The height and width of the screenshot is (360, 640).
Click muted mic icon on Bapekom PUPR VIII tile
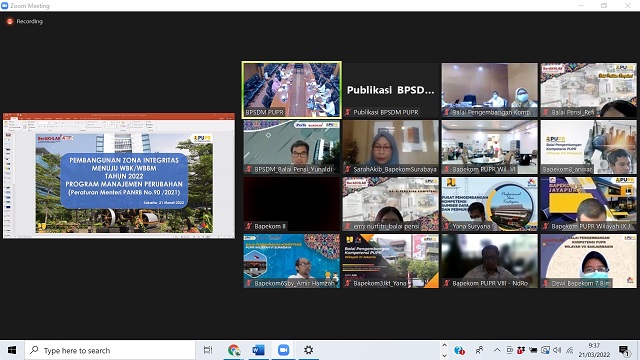447,283
